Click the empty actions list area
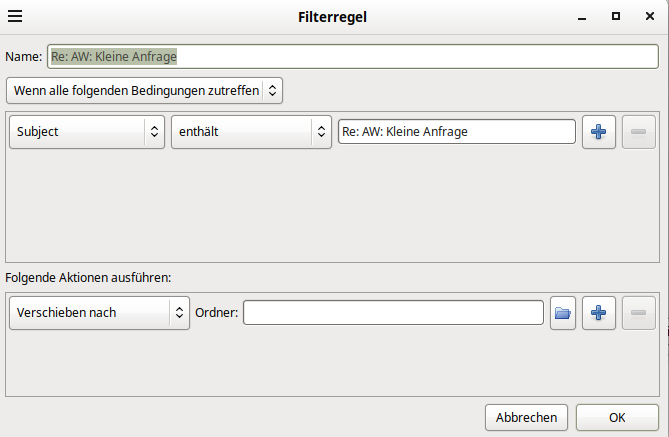 (x=332, y=363)
